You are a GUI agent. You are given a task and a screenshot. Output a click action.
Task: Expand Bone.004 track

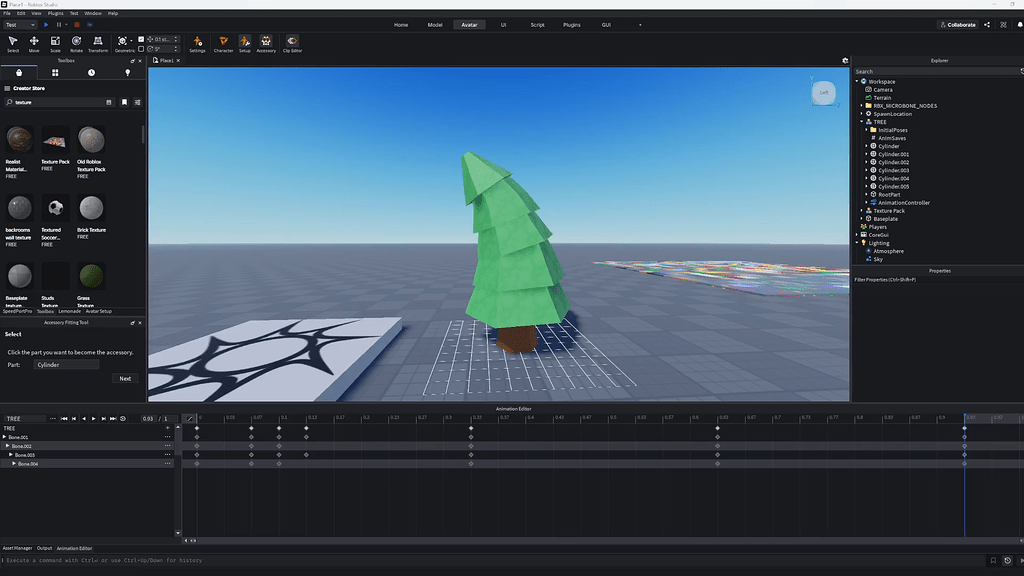point(14,464)
